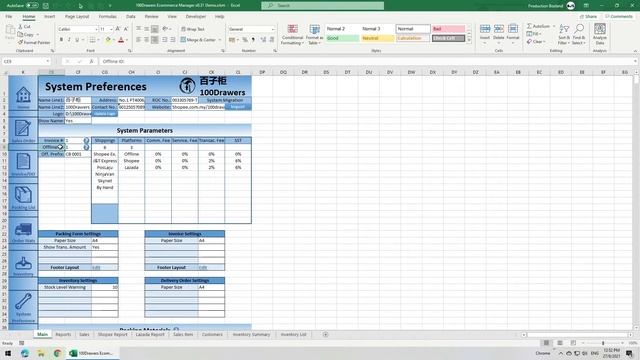This screenshot has width=640, height=360.
Task: Apply Italic formatting
Action: click(69, 40)
